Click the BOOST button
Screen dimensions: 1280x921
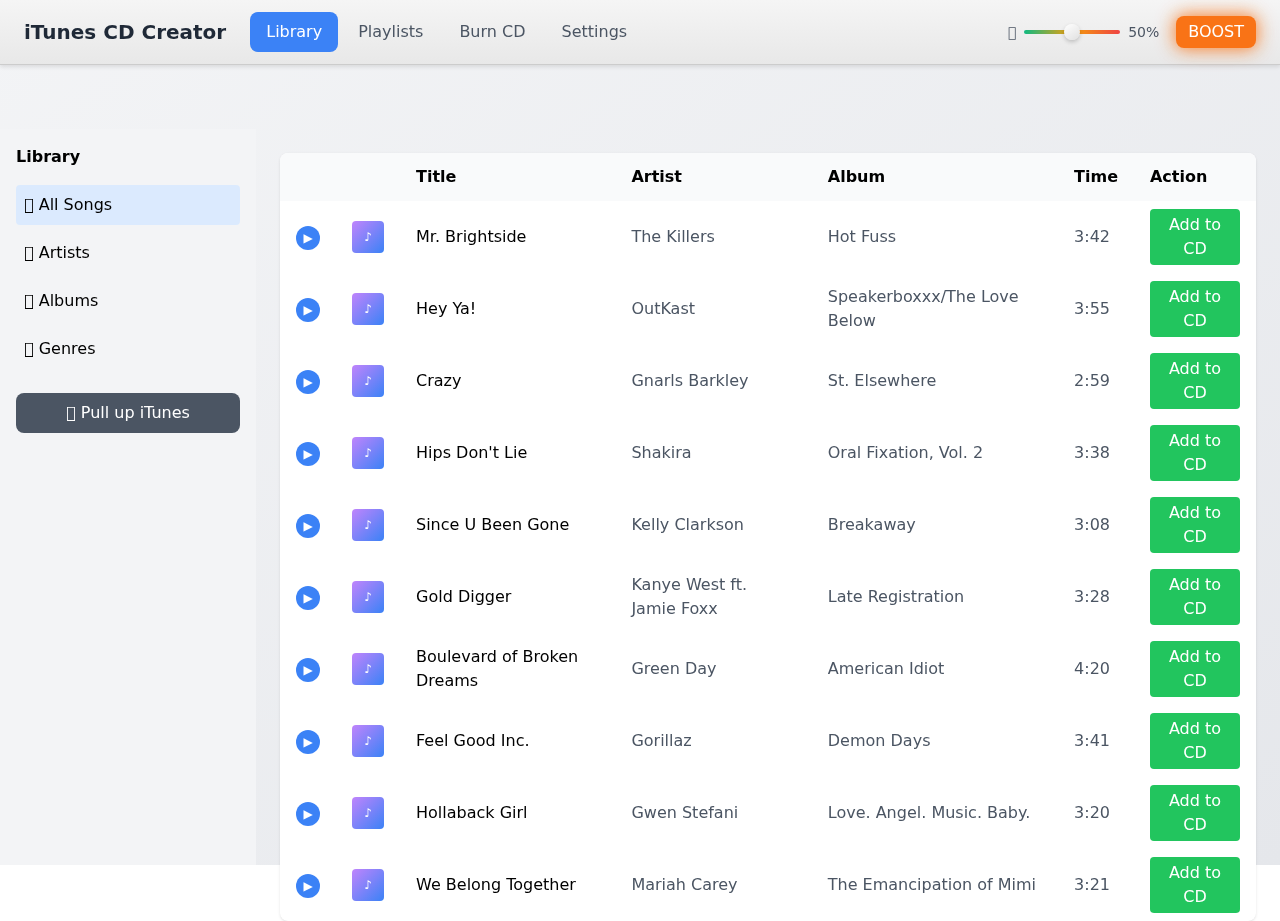[x=1215, y=31]
